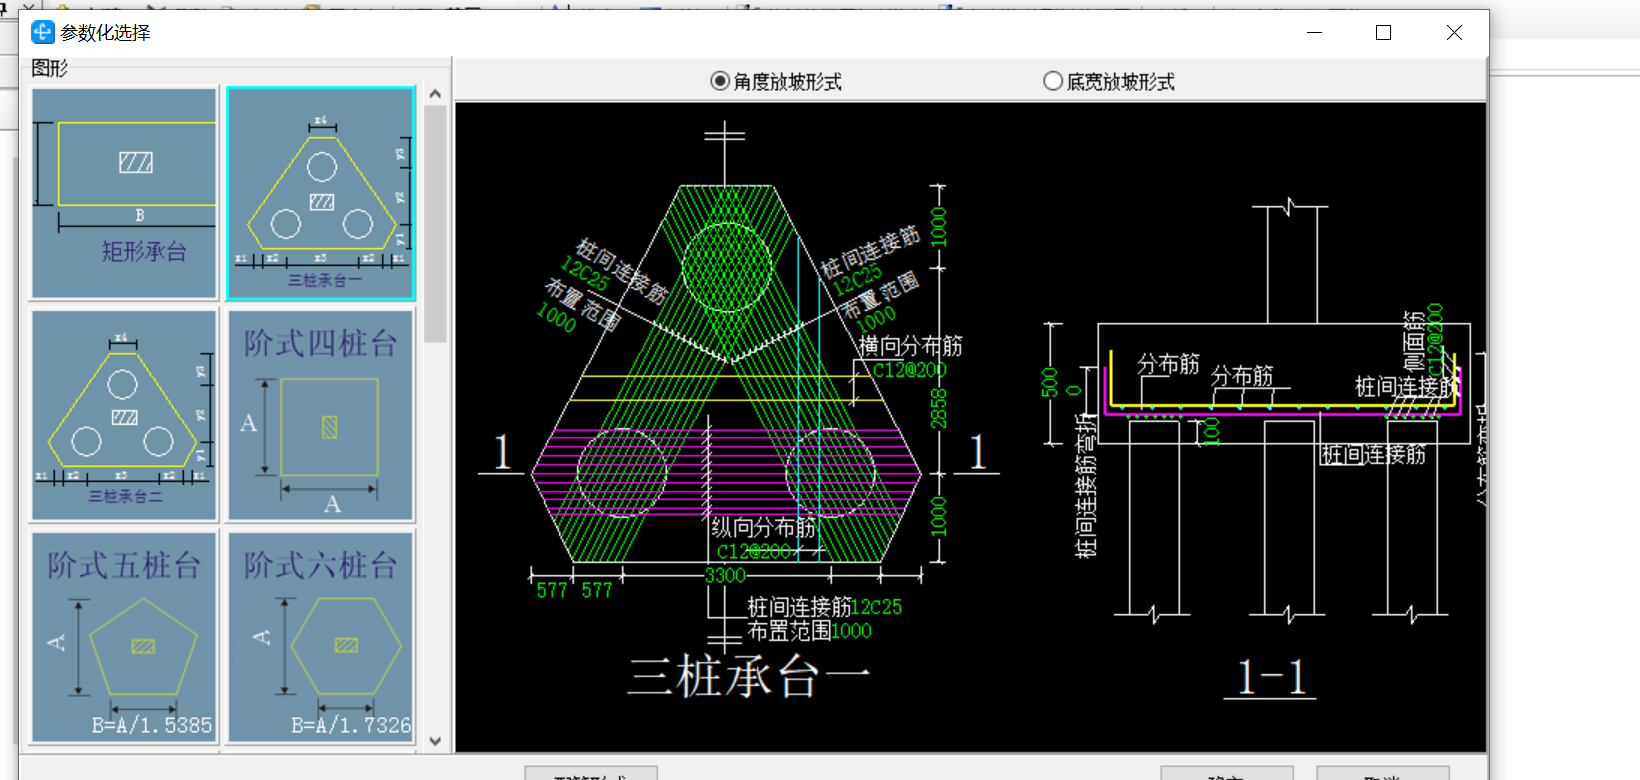Close the 参数化选择 dialog
Image resolution: width=1640 pixels, height=780 pixels.
tap(1454, 33)
